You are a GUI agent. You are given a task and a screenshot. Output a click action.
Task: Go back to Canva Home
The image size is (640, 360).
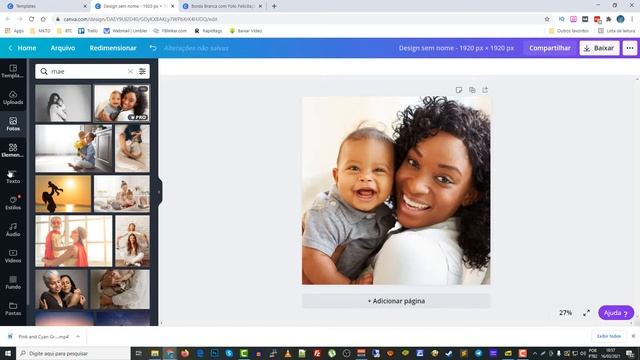(22, 48)
